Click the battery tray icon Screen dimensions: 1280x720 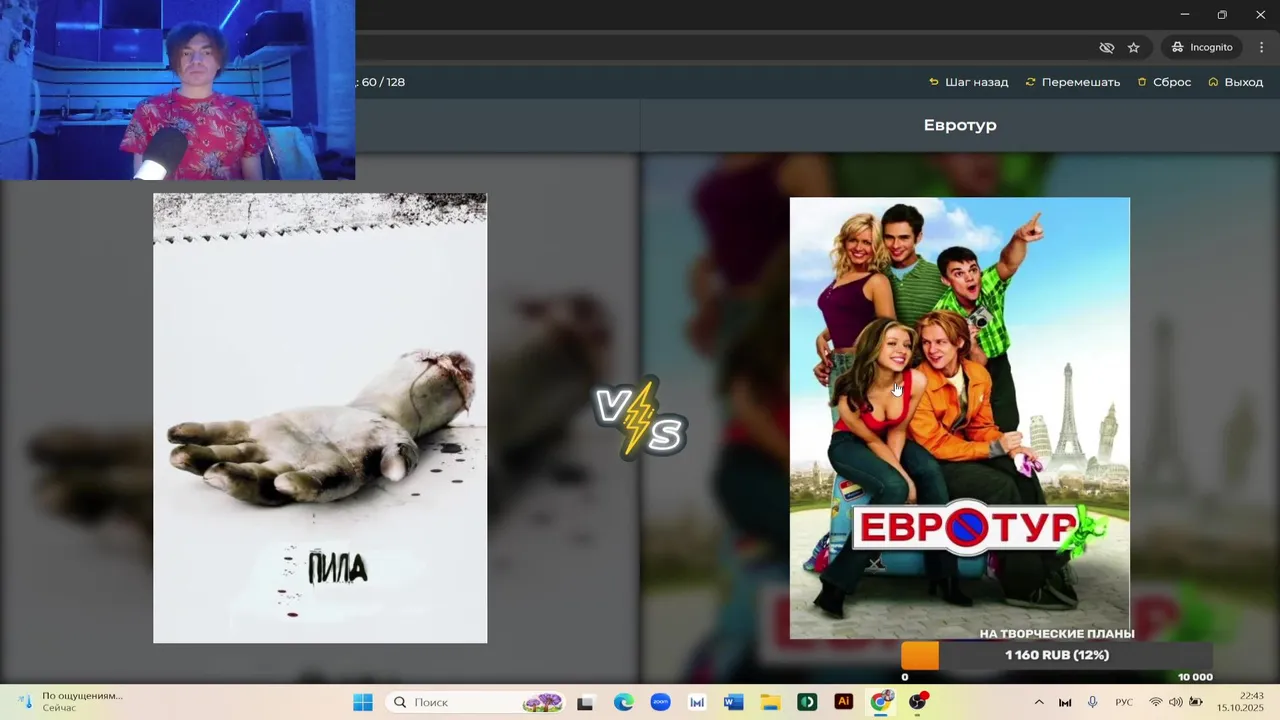pyautogui.click(x=1195, y=702)
